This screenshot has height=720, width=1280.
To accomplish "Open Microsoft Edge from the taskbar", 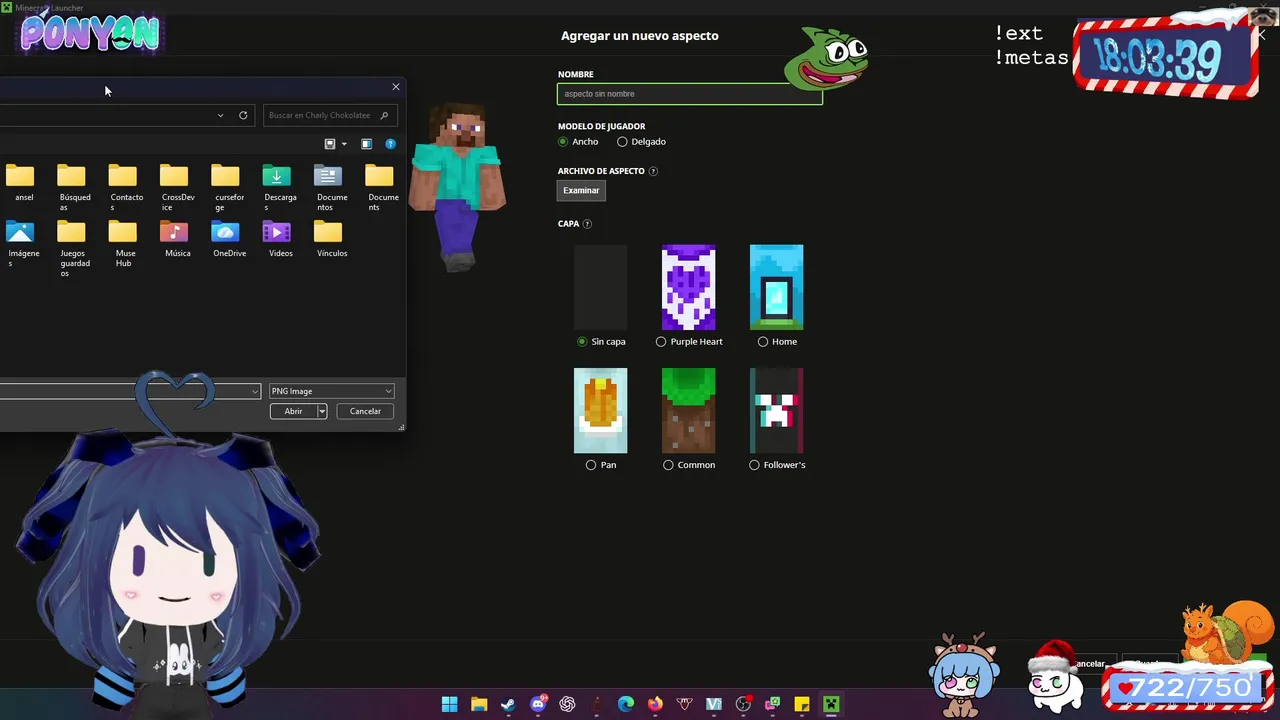I will 626,704.
